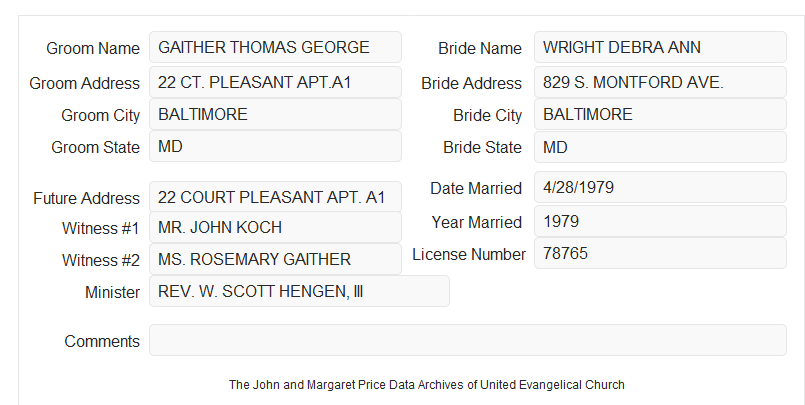Select the Future Address field
Viewport: 805px width, 405px height.
click(x=275, y=197)
